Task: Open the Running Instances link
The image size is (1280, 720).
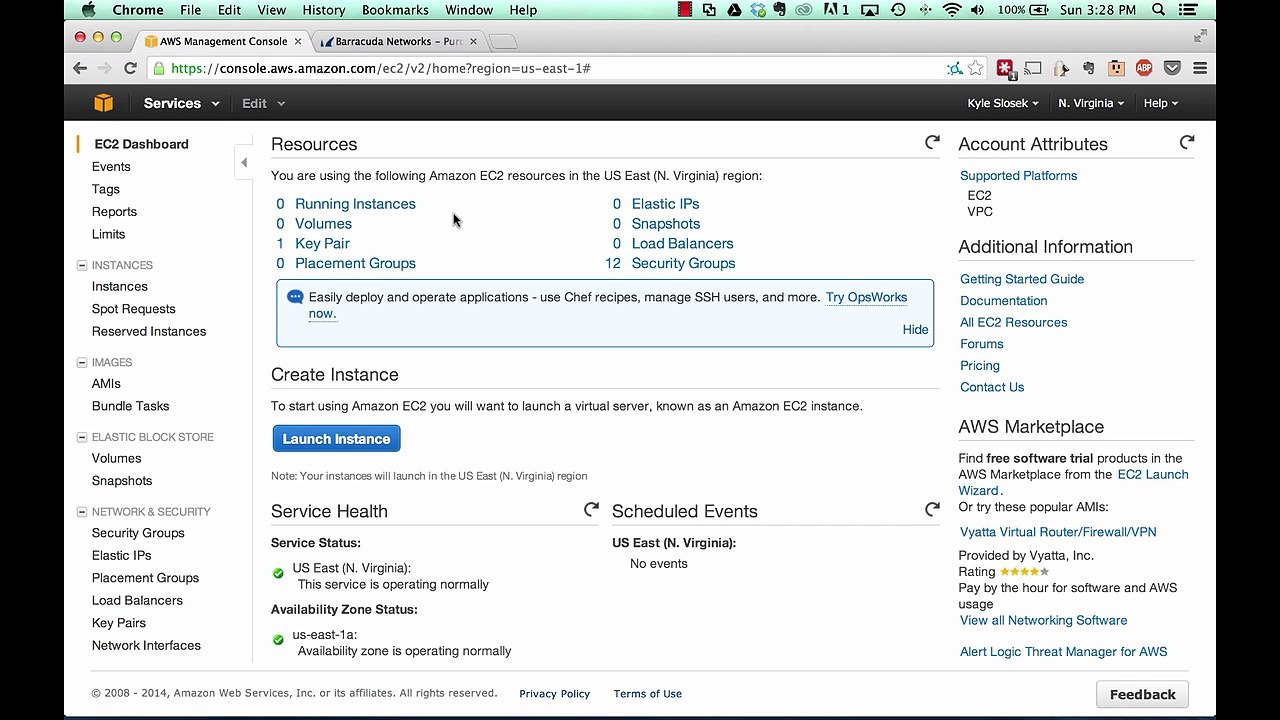Action: coord(355,204)
